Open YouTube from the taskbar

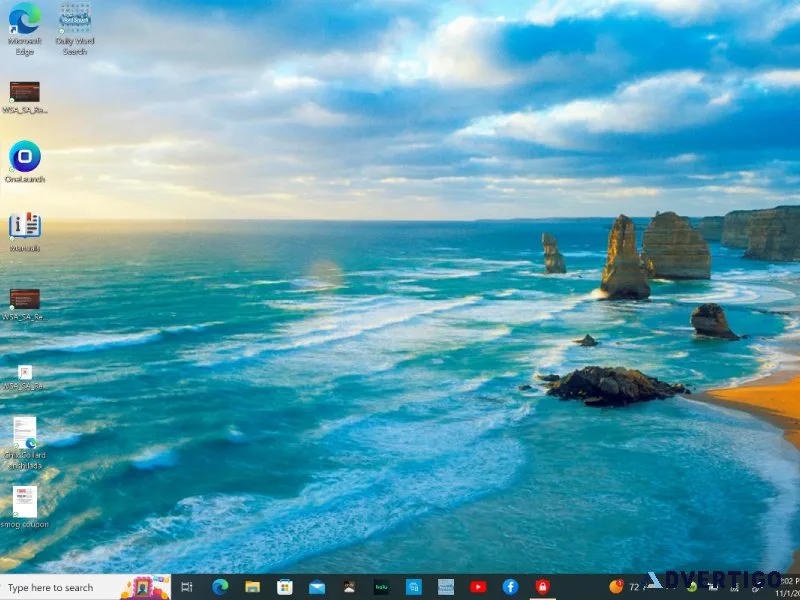coord(478,587)
